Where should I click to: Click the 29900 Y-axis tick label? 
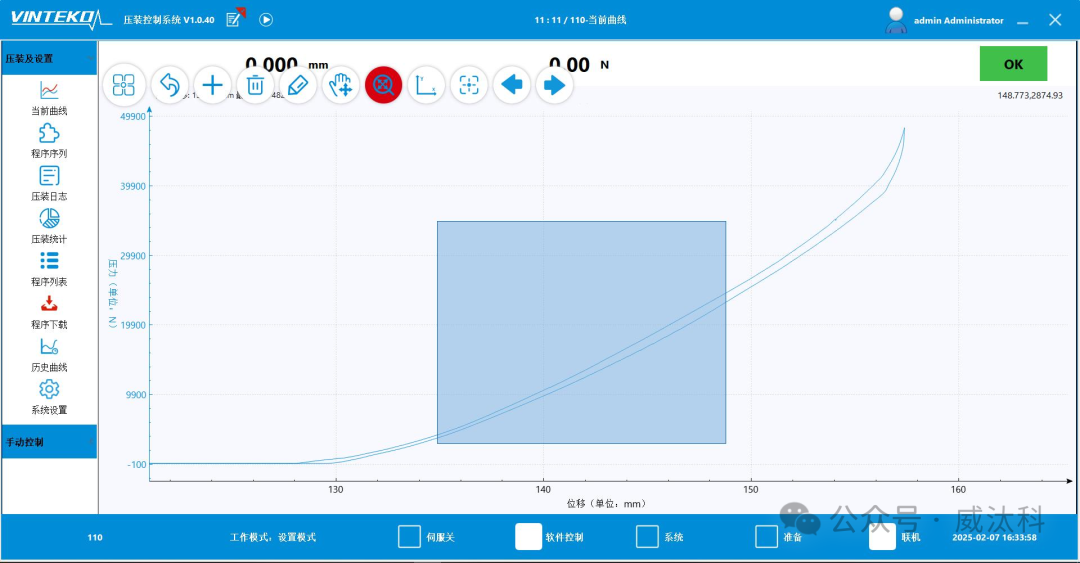click(x=133, y=256)
